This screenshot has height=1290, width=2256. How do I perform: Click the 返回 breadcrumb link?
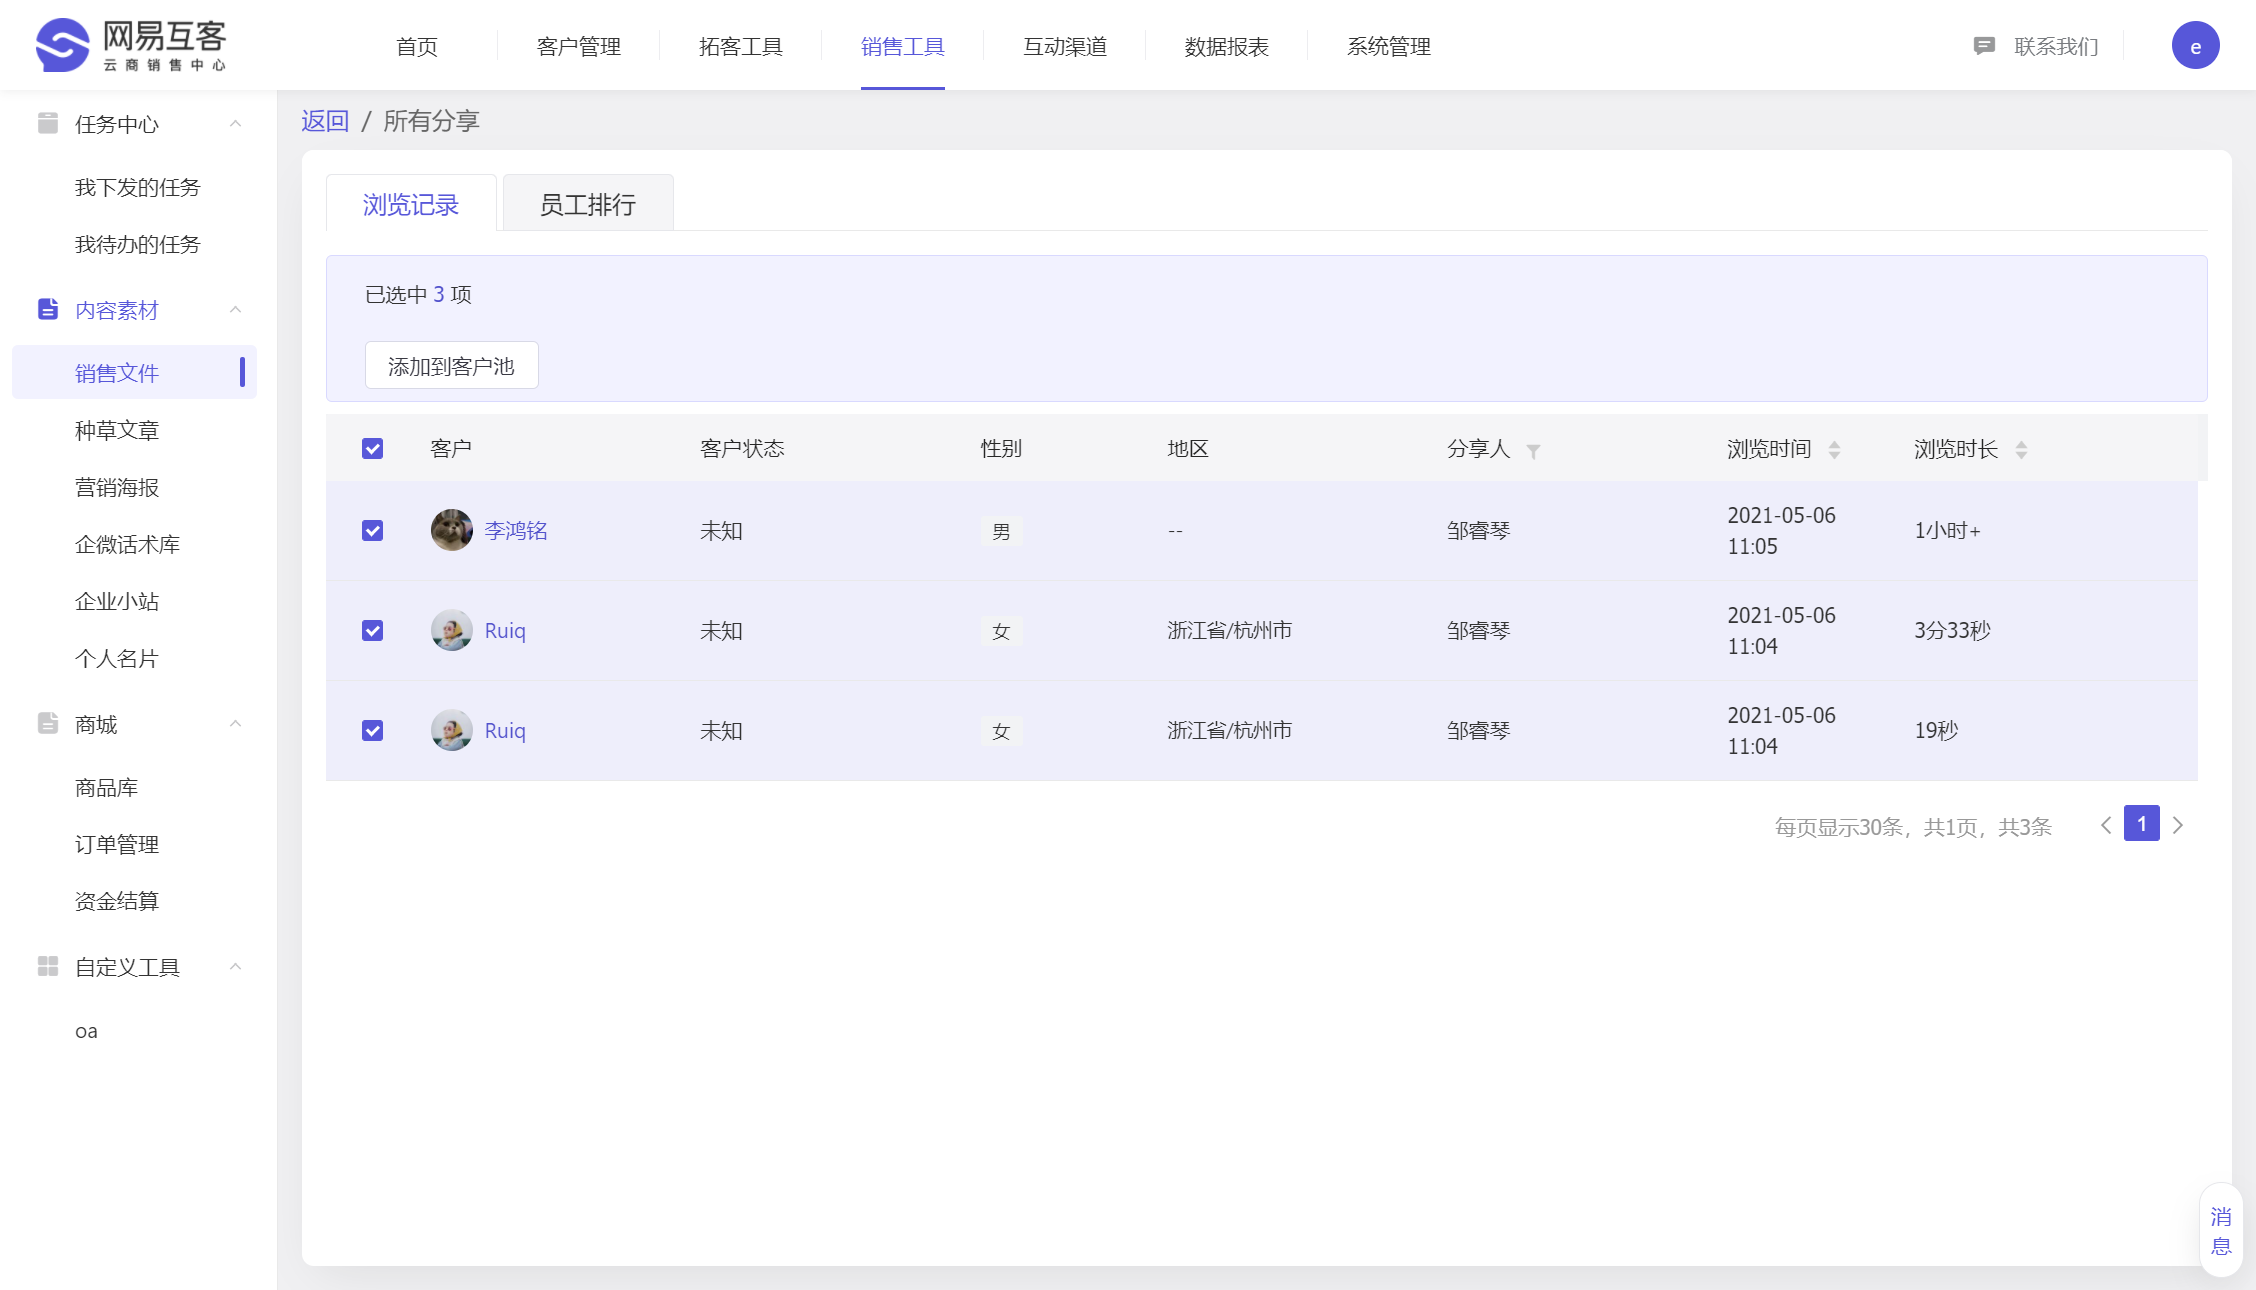pos(325,121)
